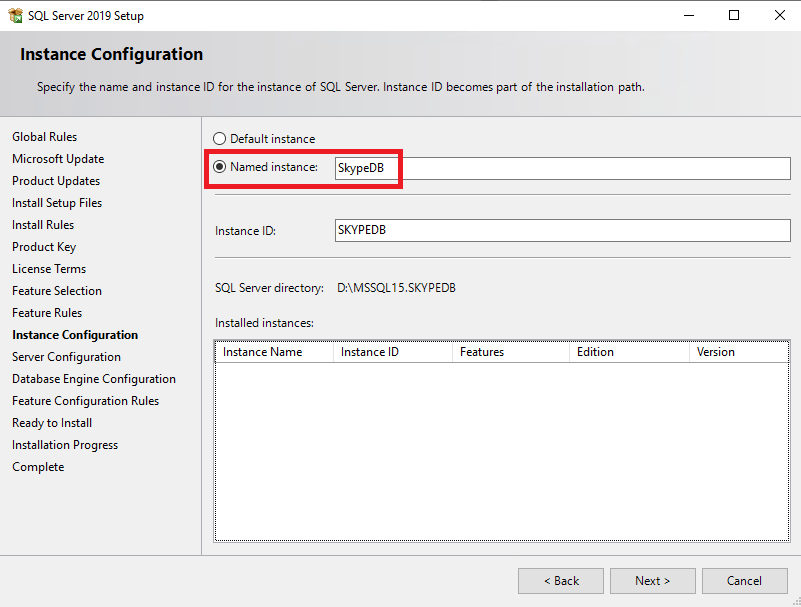
Task: Sort by Instance Name column header
Action: click(x=274, y=352)
